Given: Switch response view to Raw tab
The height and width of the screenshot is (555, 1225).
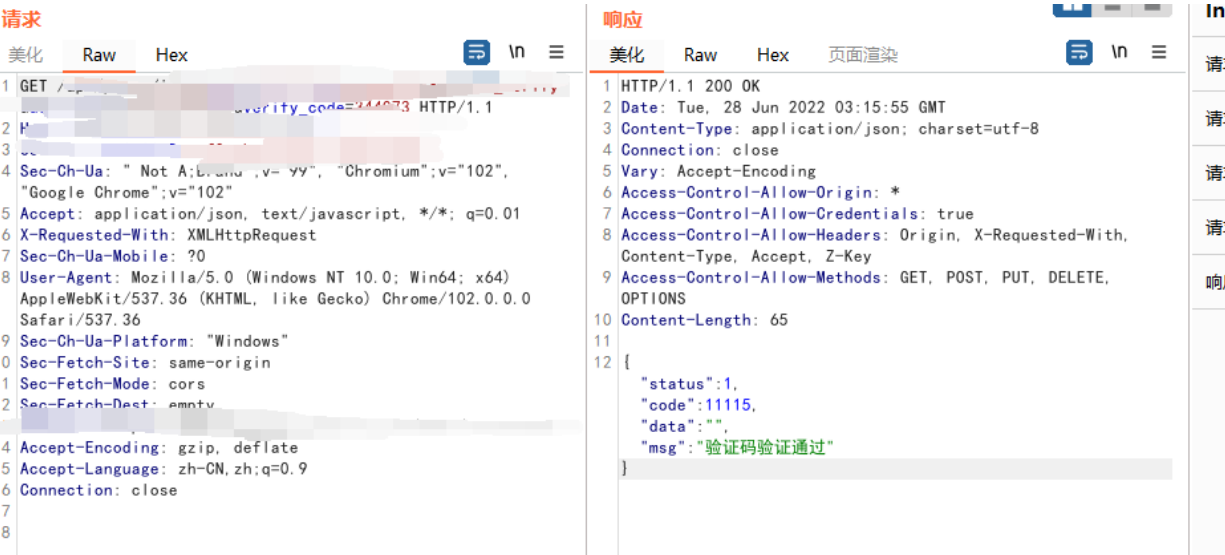Looking at the screenshot, I should 700,55.
